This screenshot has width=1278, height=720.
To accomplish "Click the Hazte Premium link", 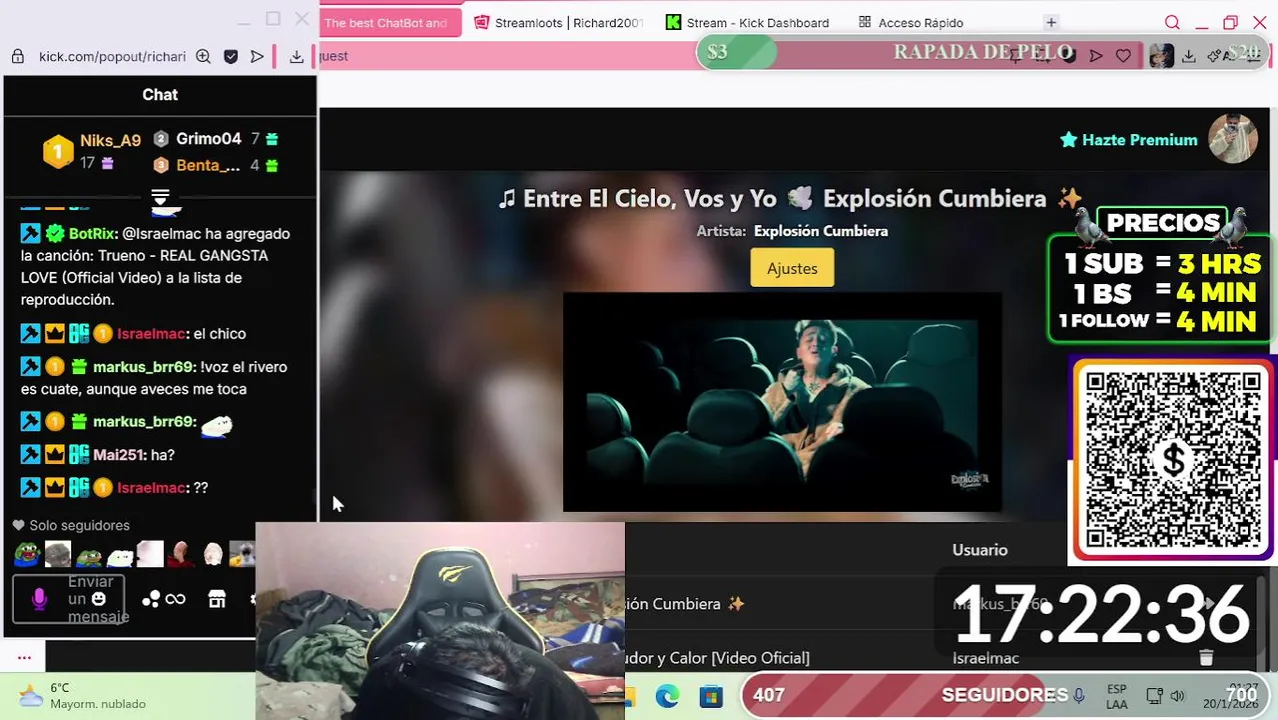I will [x=1129, y=140].
